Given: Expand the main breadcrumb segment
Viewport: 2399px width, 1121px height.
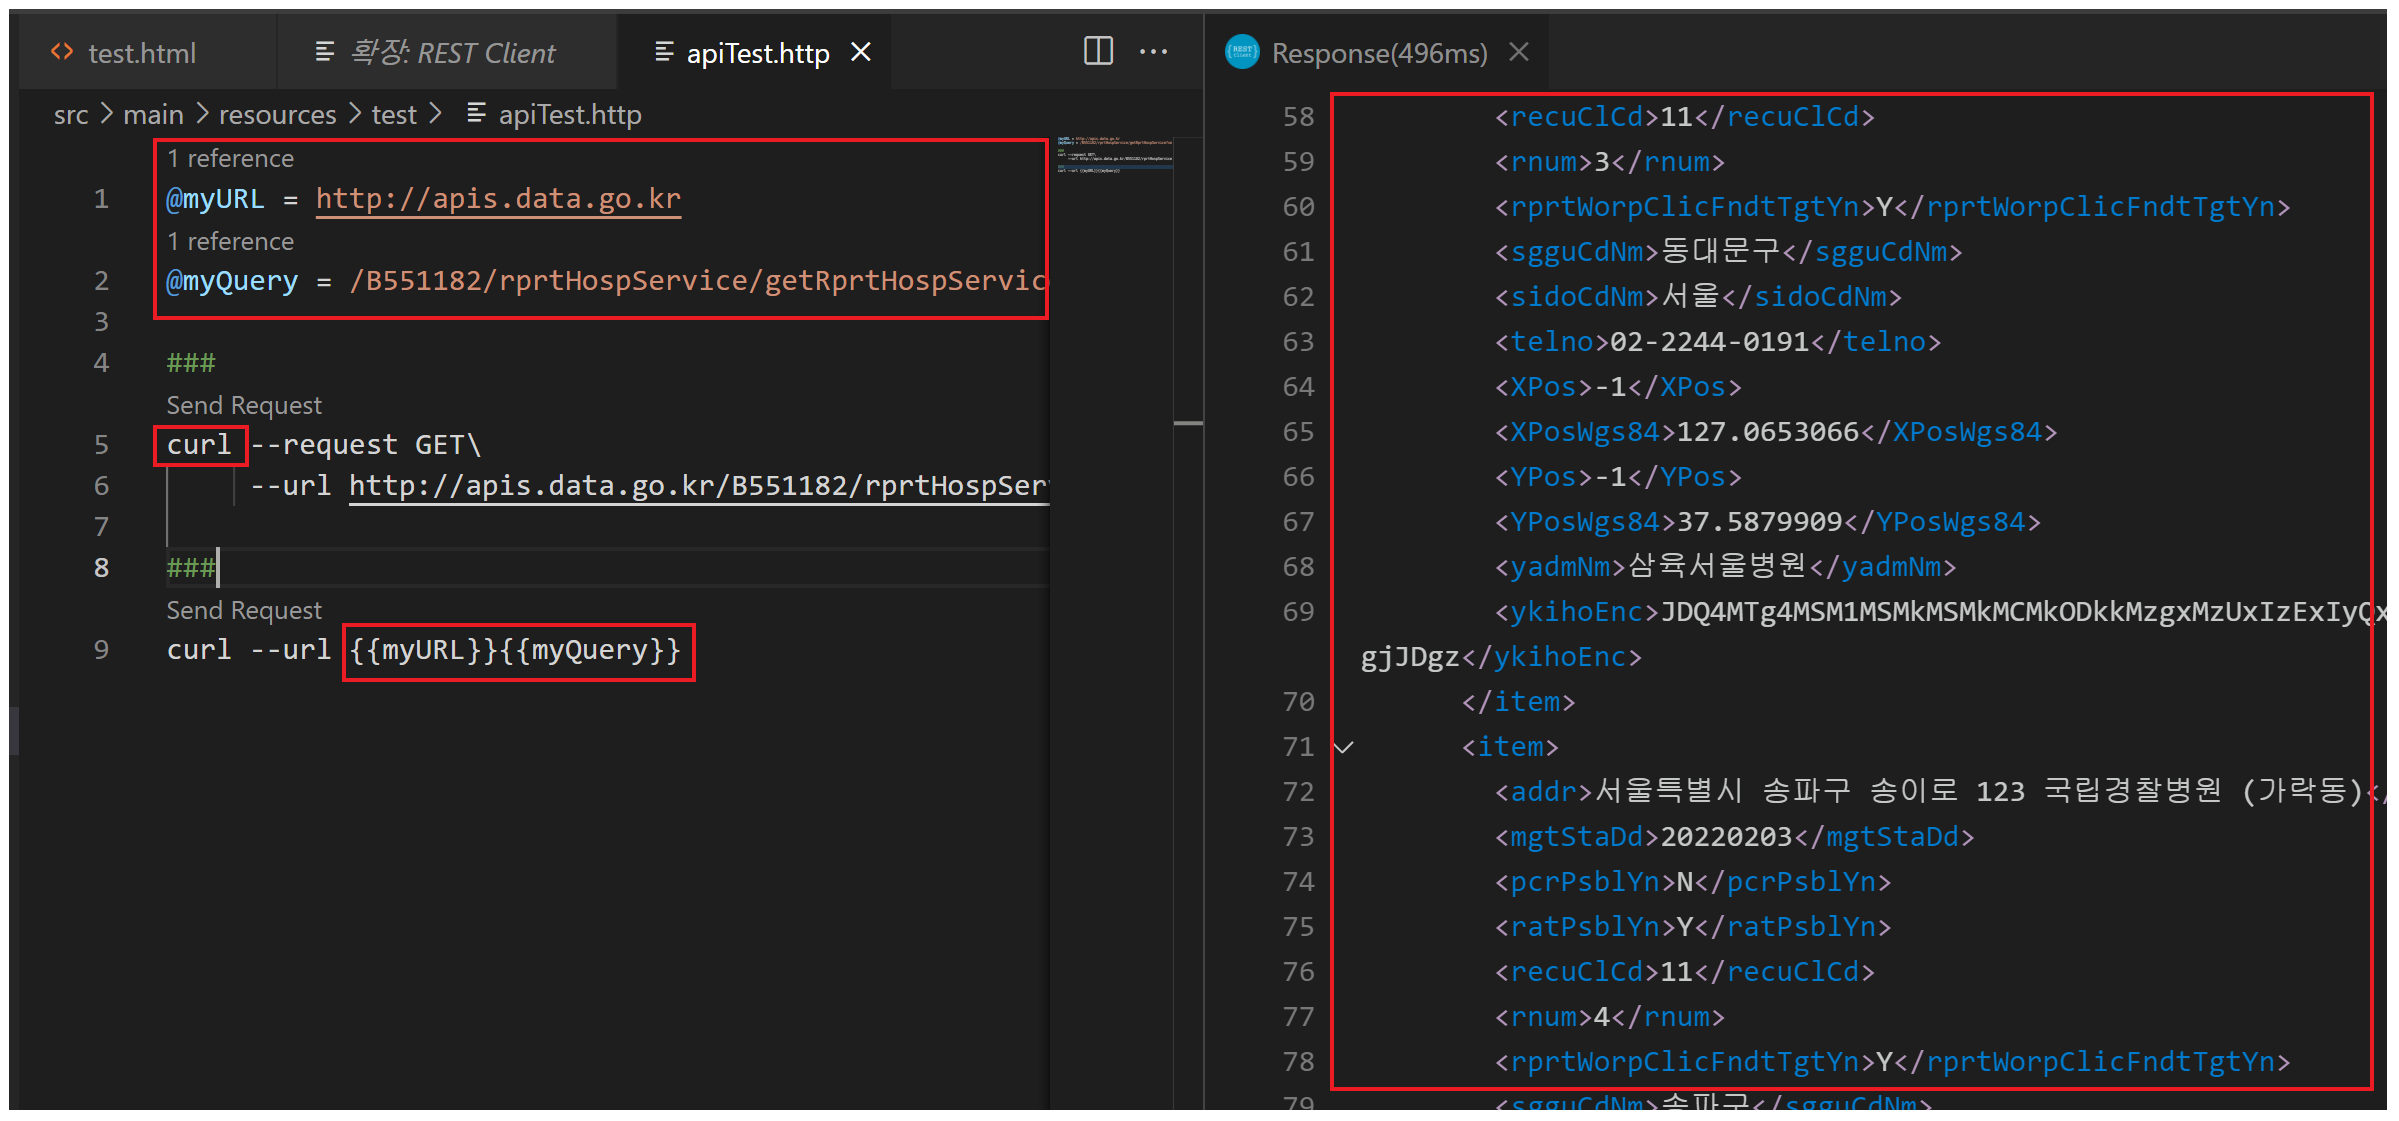Looking at the screenshot, I should [x=153, y=115].
